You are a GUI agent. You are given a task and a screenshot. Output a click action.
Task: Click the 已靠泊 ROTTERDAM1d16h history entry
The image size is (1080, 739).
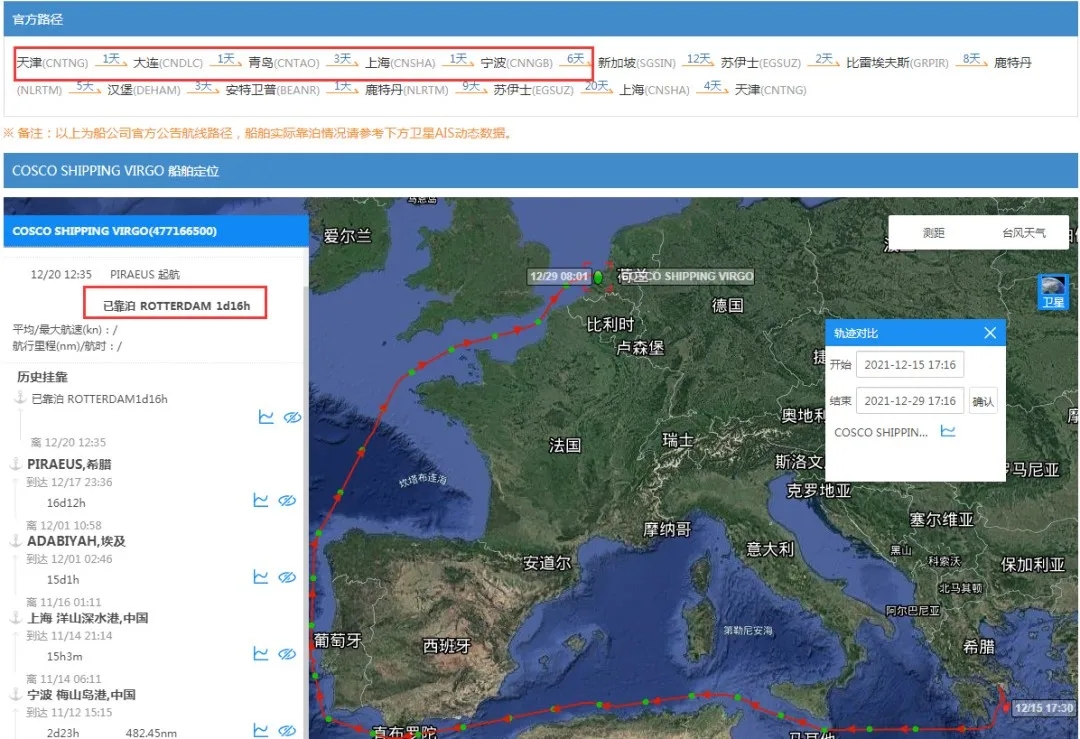[x=99, y=399]
